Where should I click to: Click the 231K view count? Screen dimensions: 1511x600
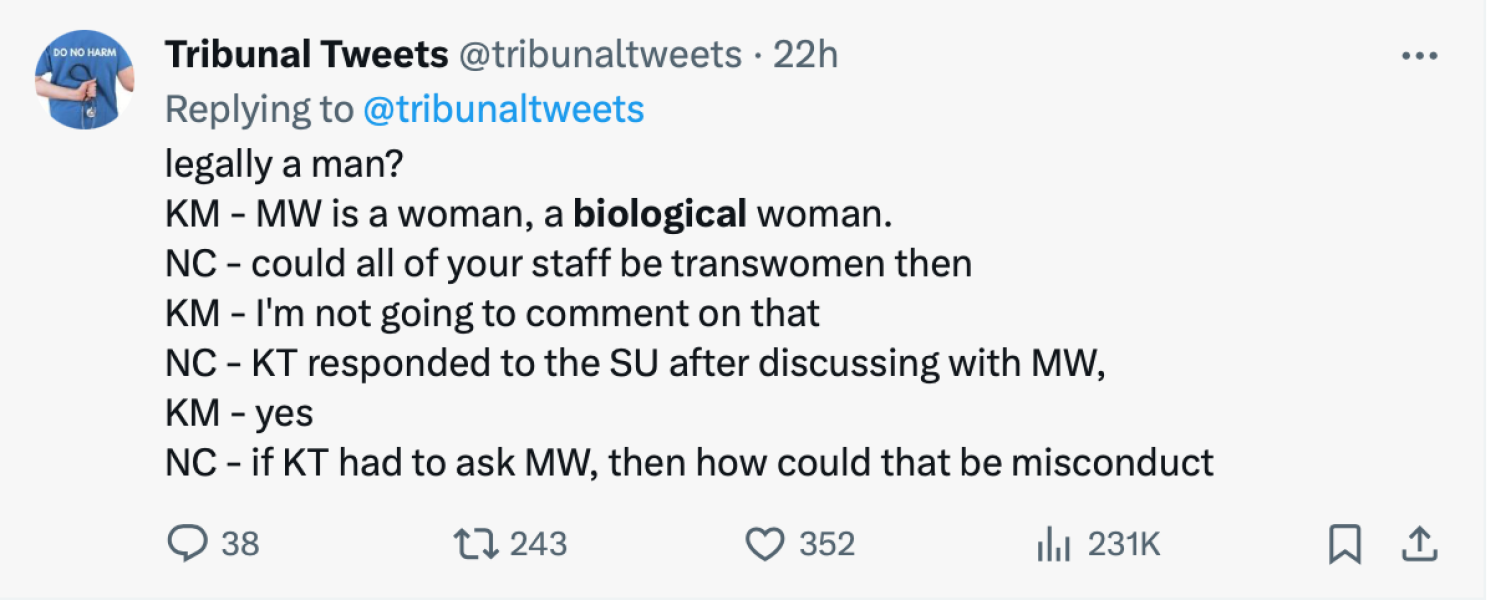coord(1123,544)
